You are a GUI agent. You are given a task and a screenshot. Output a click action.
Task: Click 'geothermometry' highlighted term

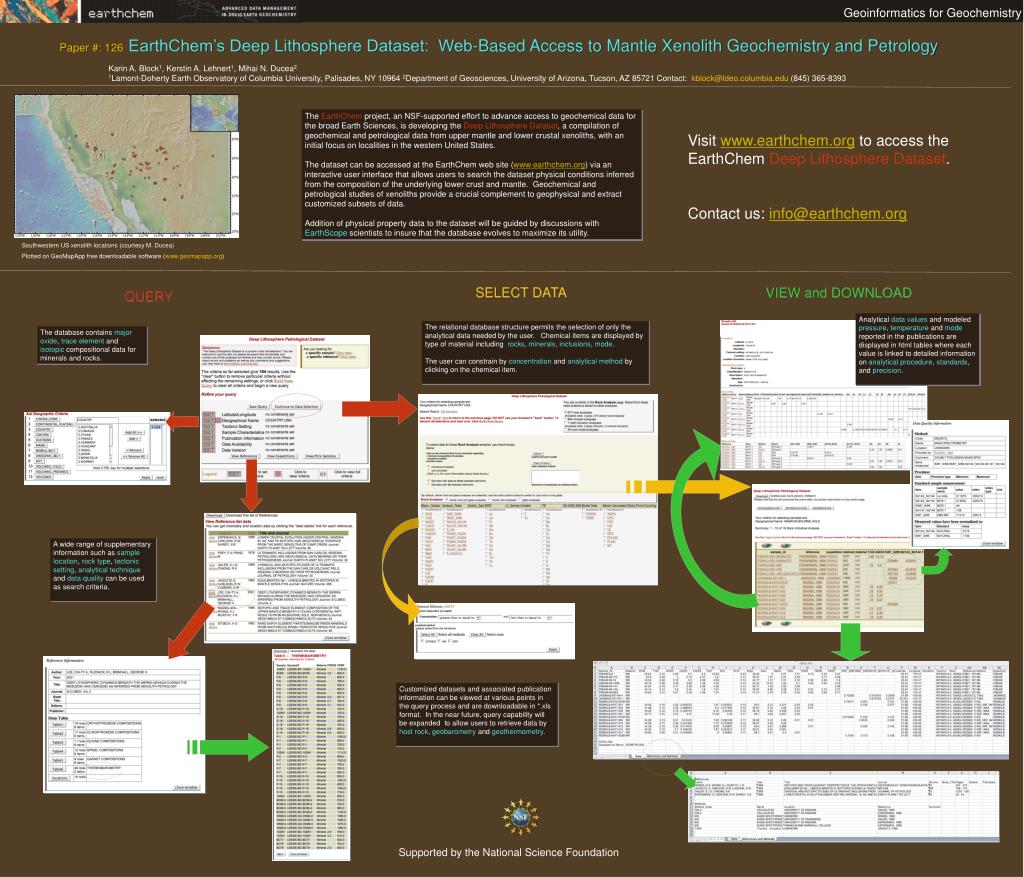(x=517, y=731)
